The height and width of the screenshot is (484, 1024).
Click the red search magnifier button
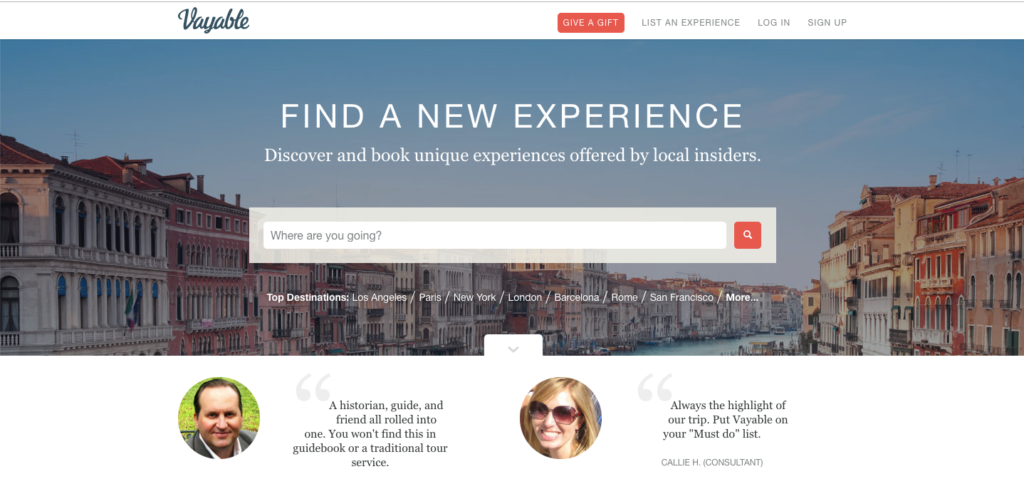[x=747, y=235]
